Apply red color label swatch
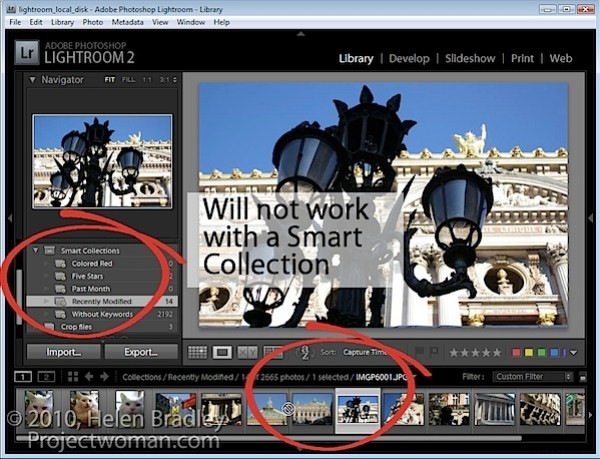This screenshot has width=600, height=459. [x=516, y=352]
